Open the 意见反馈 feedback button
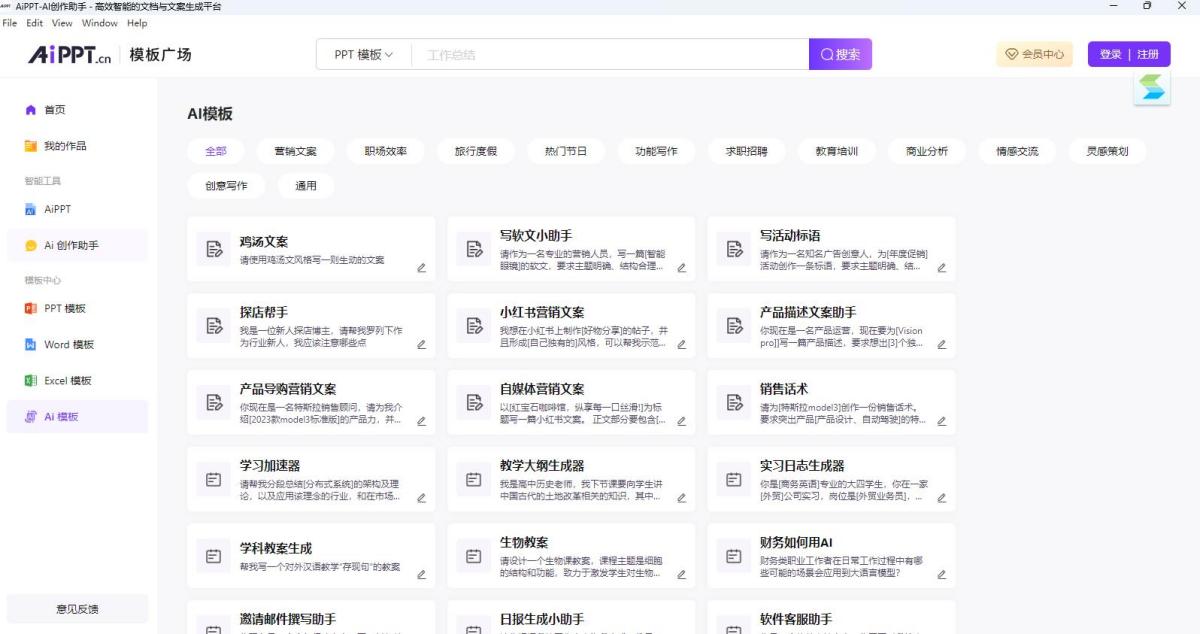 click(77, 609)
